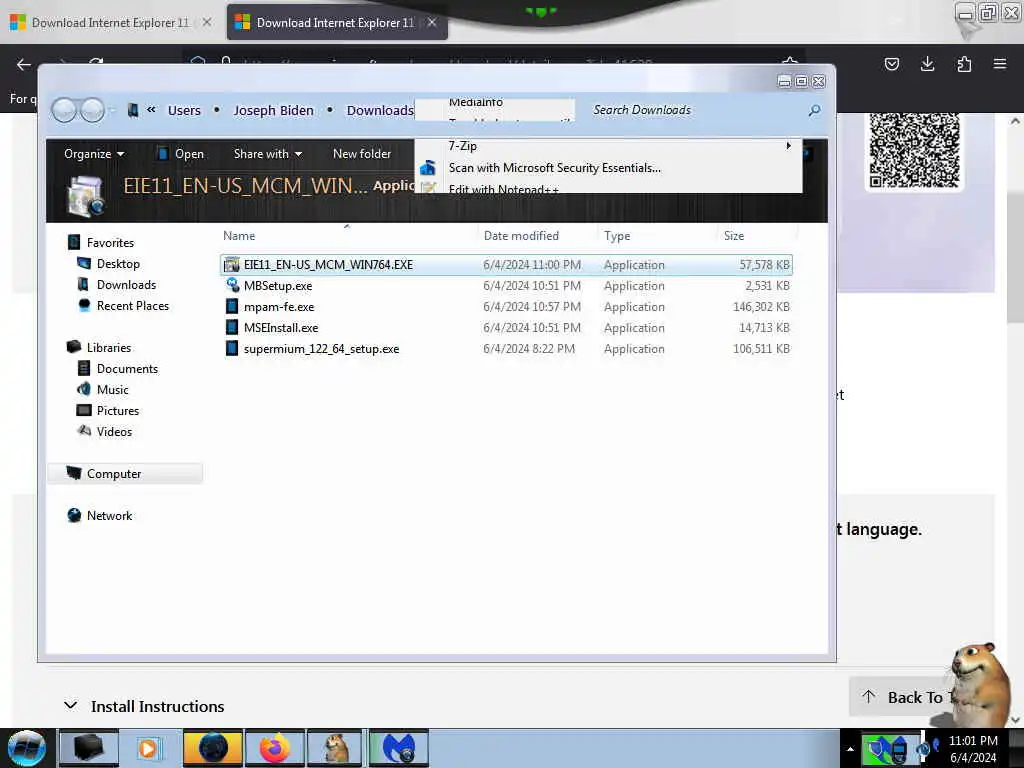The image size is (1024, 768).
Task: Open Windows Explorer taskbar icon
Action: coord(88,748)
